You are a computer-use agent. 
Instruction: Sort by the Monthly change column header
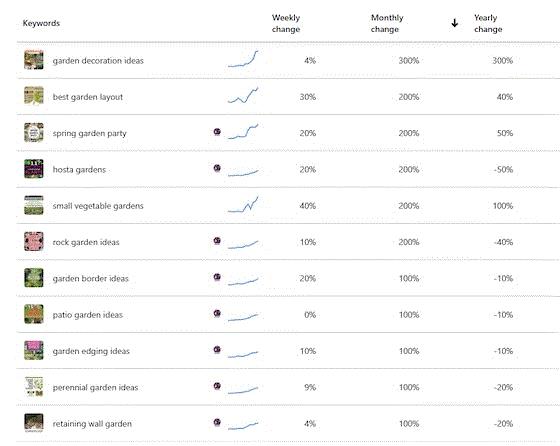pos(387,23)
